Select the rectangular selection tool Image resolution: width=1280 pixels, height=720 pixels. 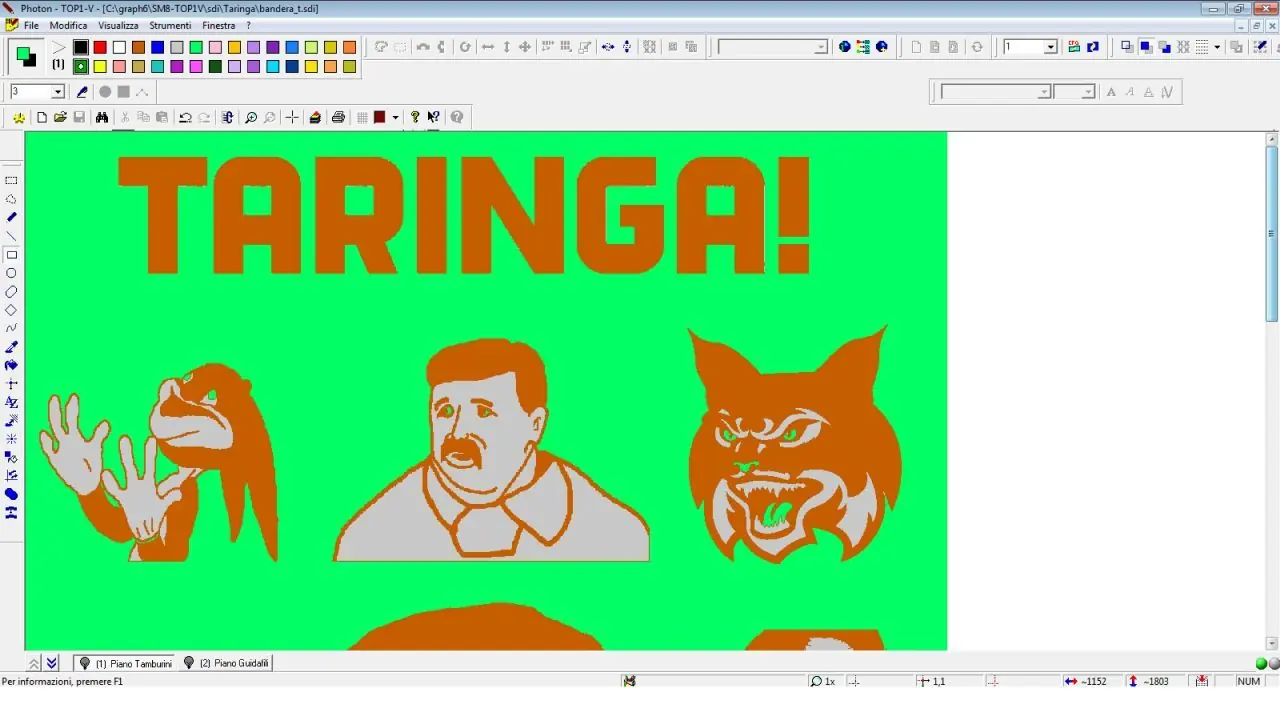coord(11,180)
